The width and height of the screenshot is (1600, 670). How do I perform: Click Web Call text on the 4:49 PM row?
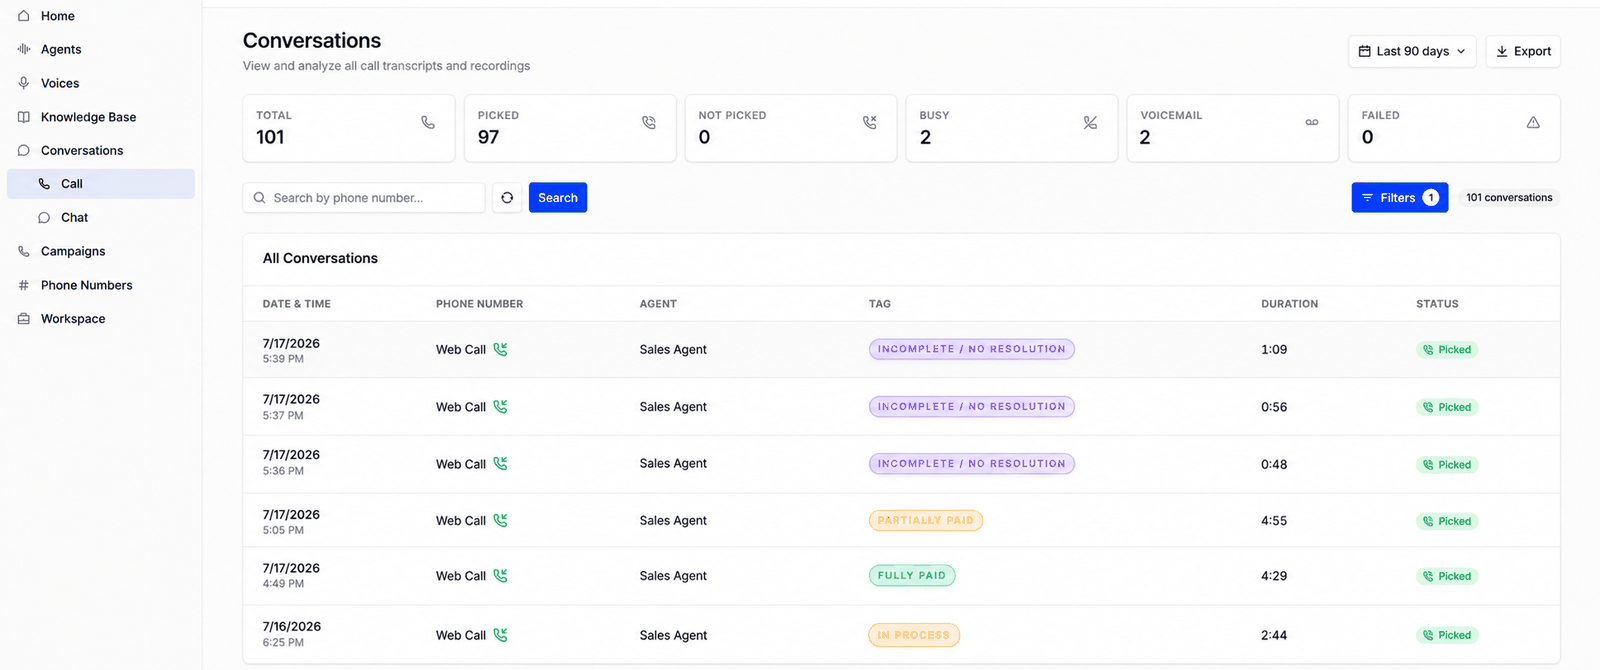click(461, 576)
